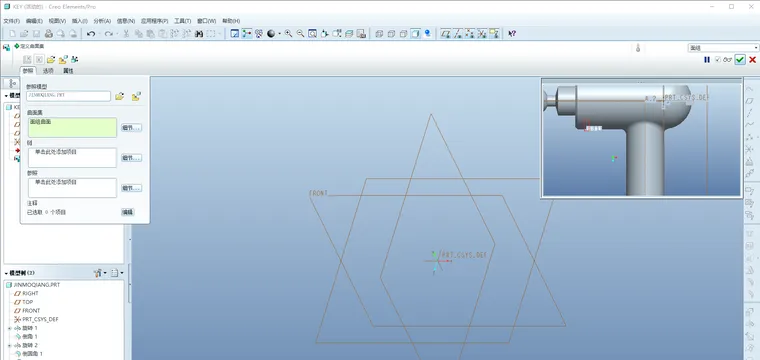Click the context help pointer icon
The image size is (760, 360).
[512, 33]
